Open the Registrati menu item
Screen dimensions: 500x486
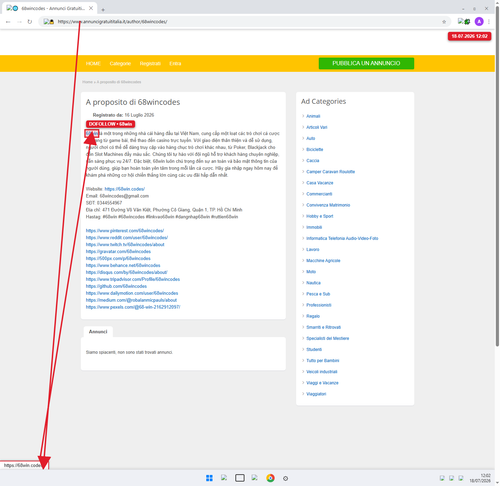tap(150, 64)
